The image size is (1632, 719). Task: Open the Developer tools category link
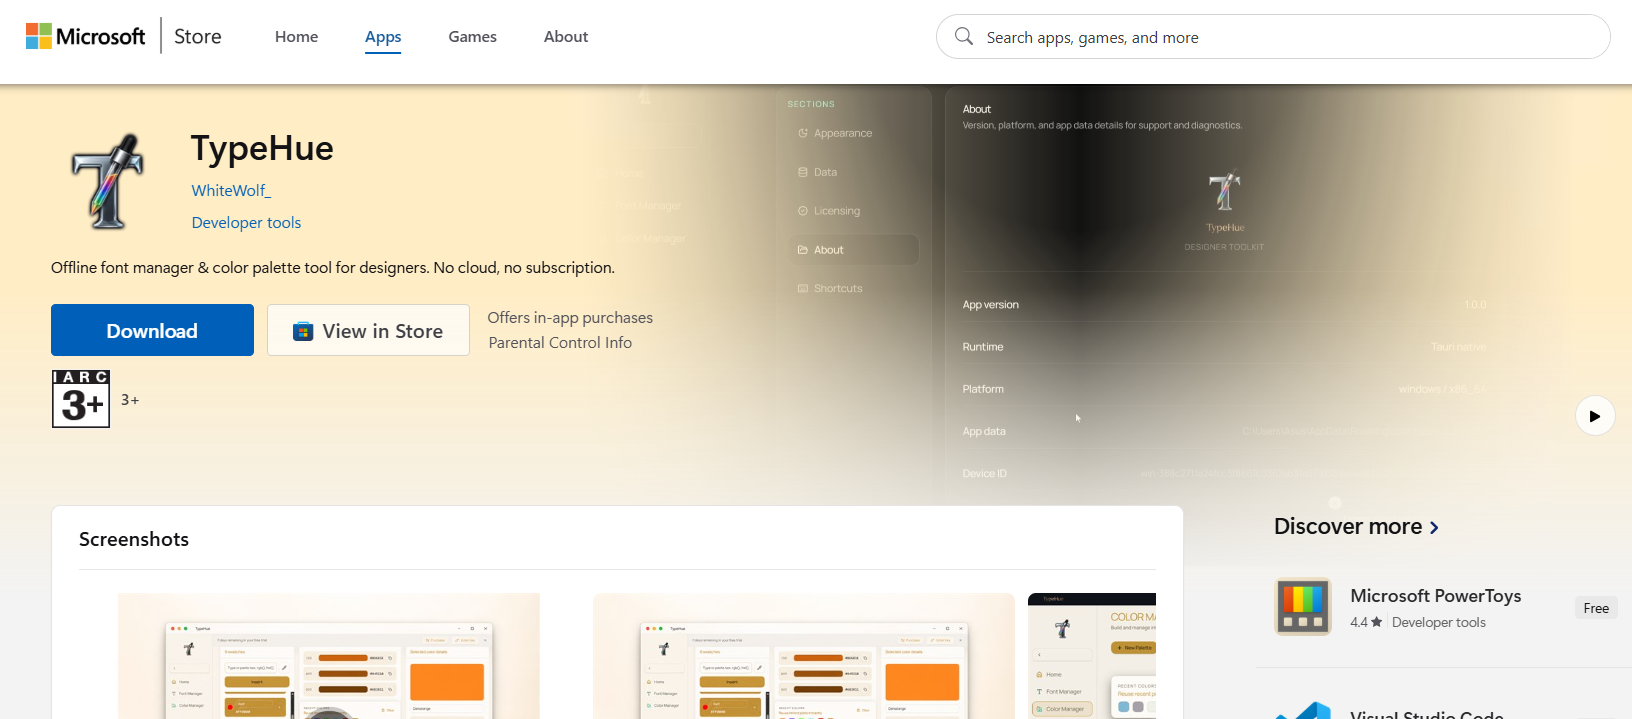[x=246, y=222]
